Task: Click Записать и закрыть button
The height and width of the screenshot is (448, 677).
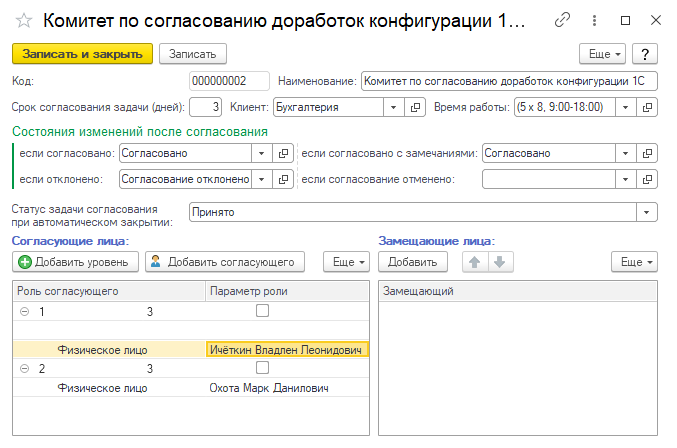Action: tap(82, 54)
